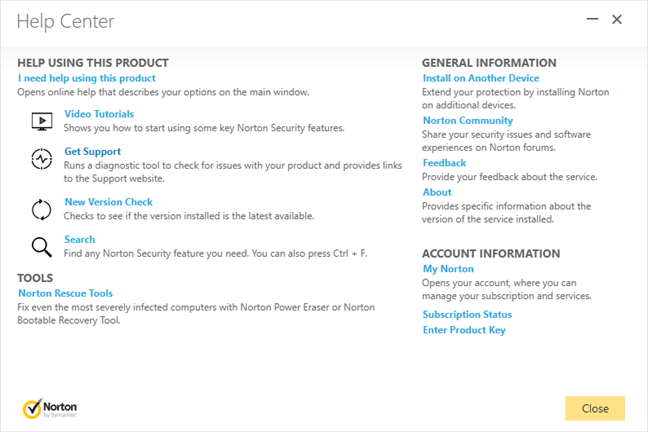Click text 'Provide your feedback about the service'
Viewport: 648px width, 432px height.
[x=510, y=177]
